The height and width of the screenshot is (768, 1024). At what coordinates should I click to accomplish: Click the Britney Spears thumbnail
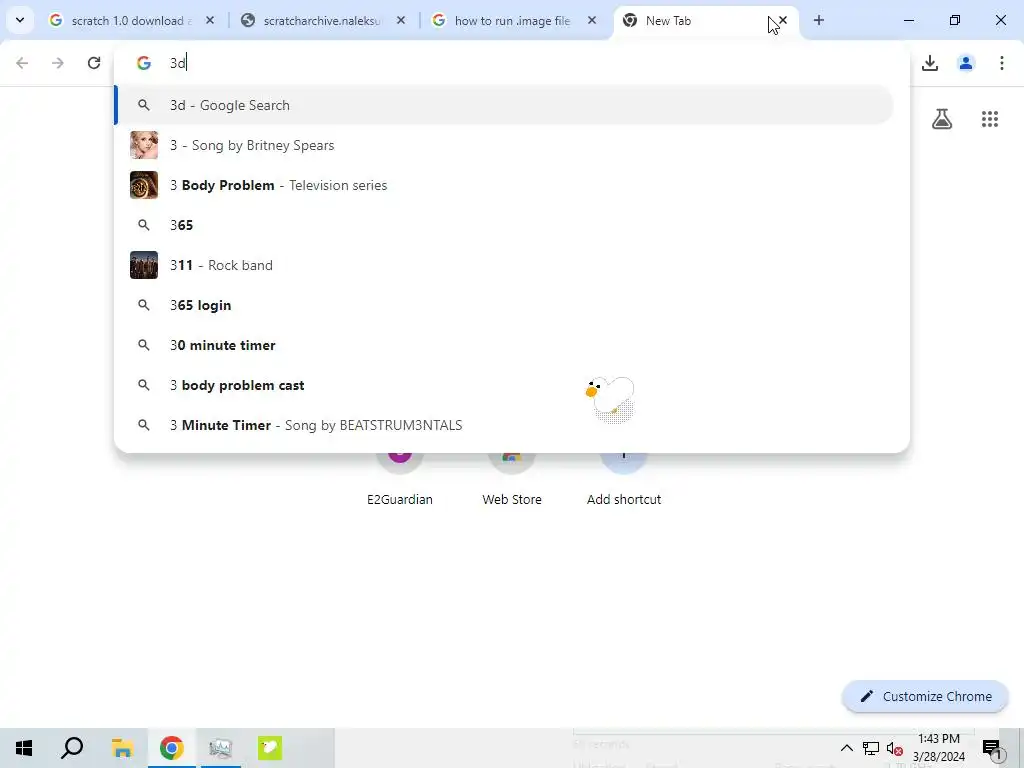[x=144, y=145]
